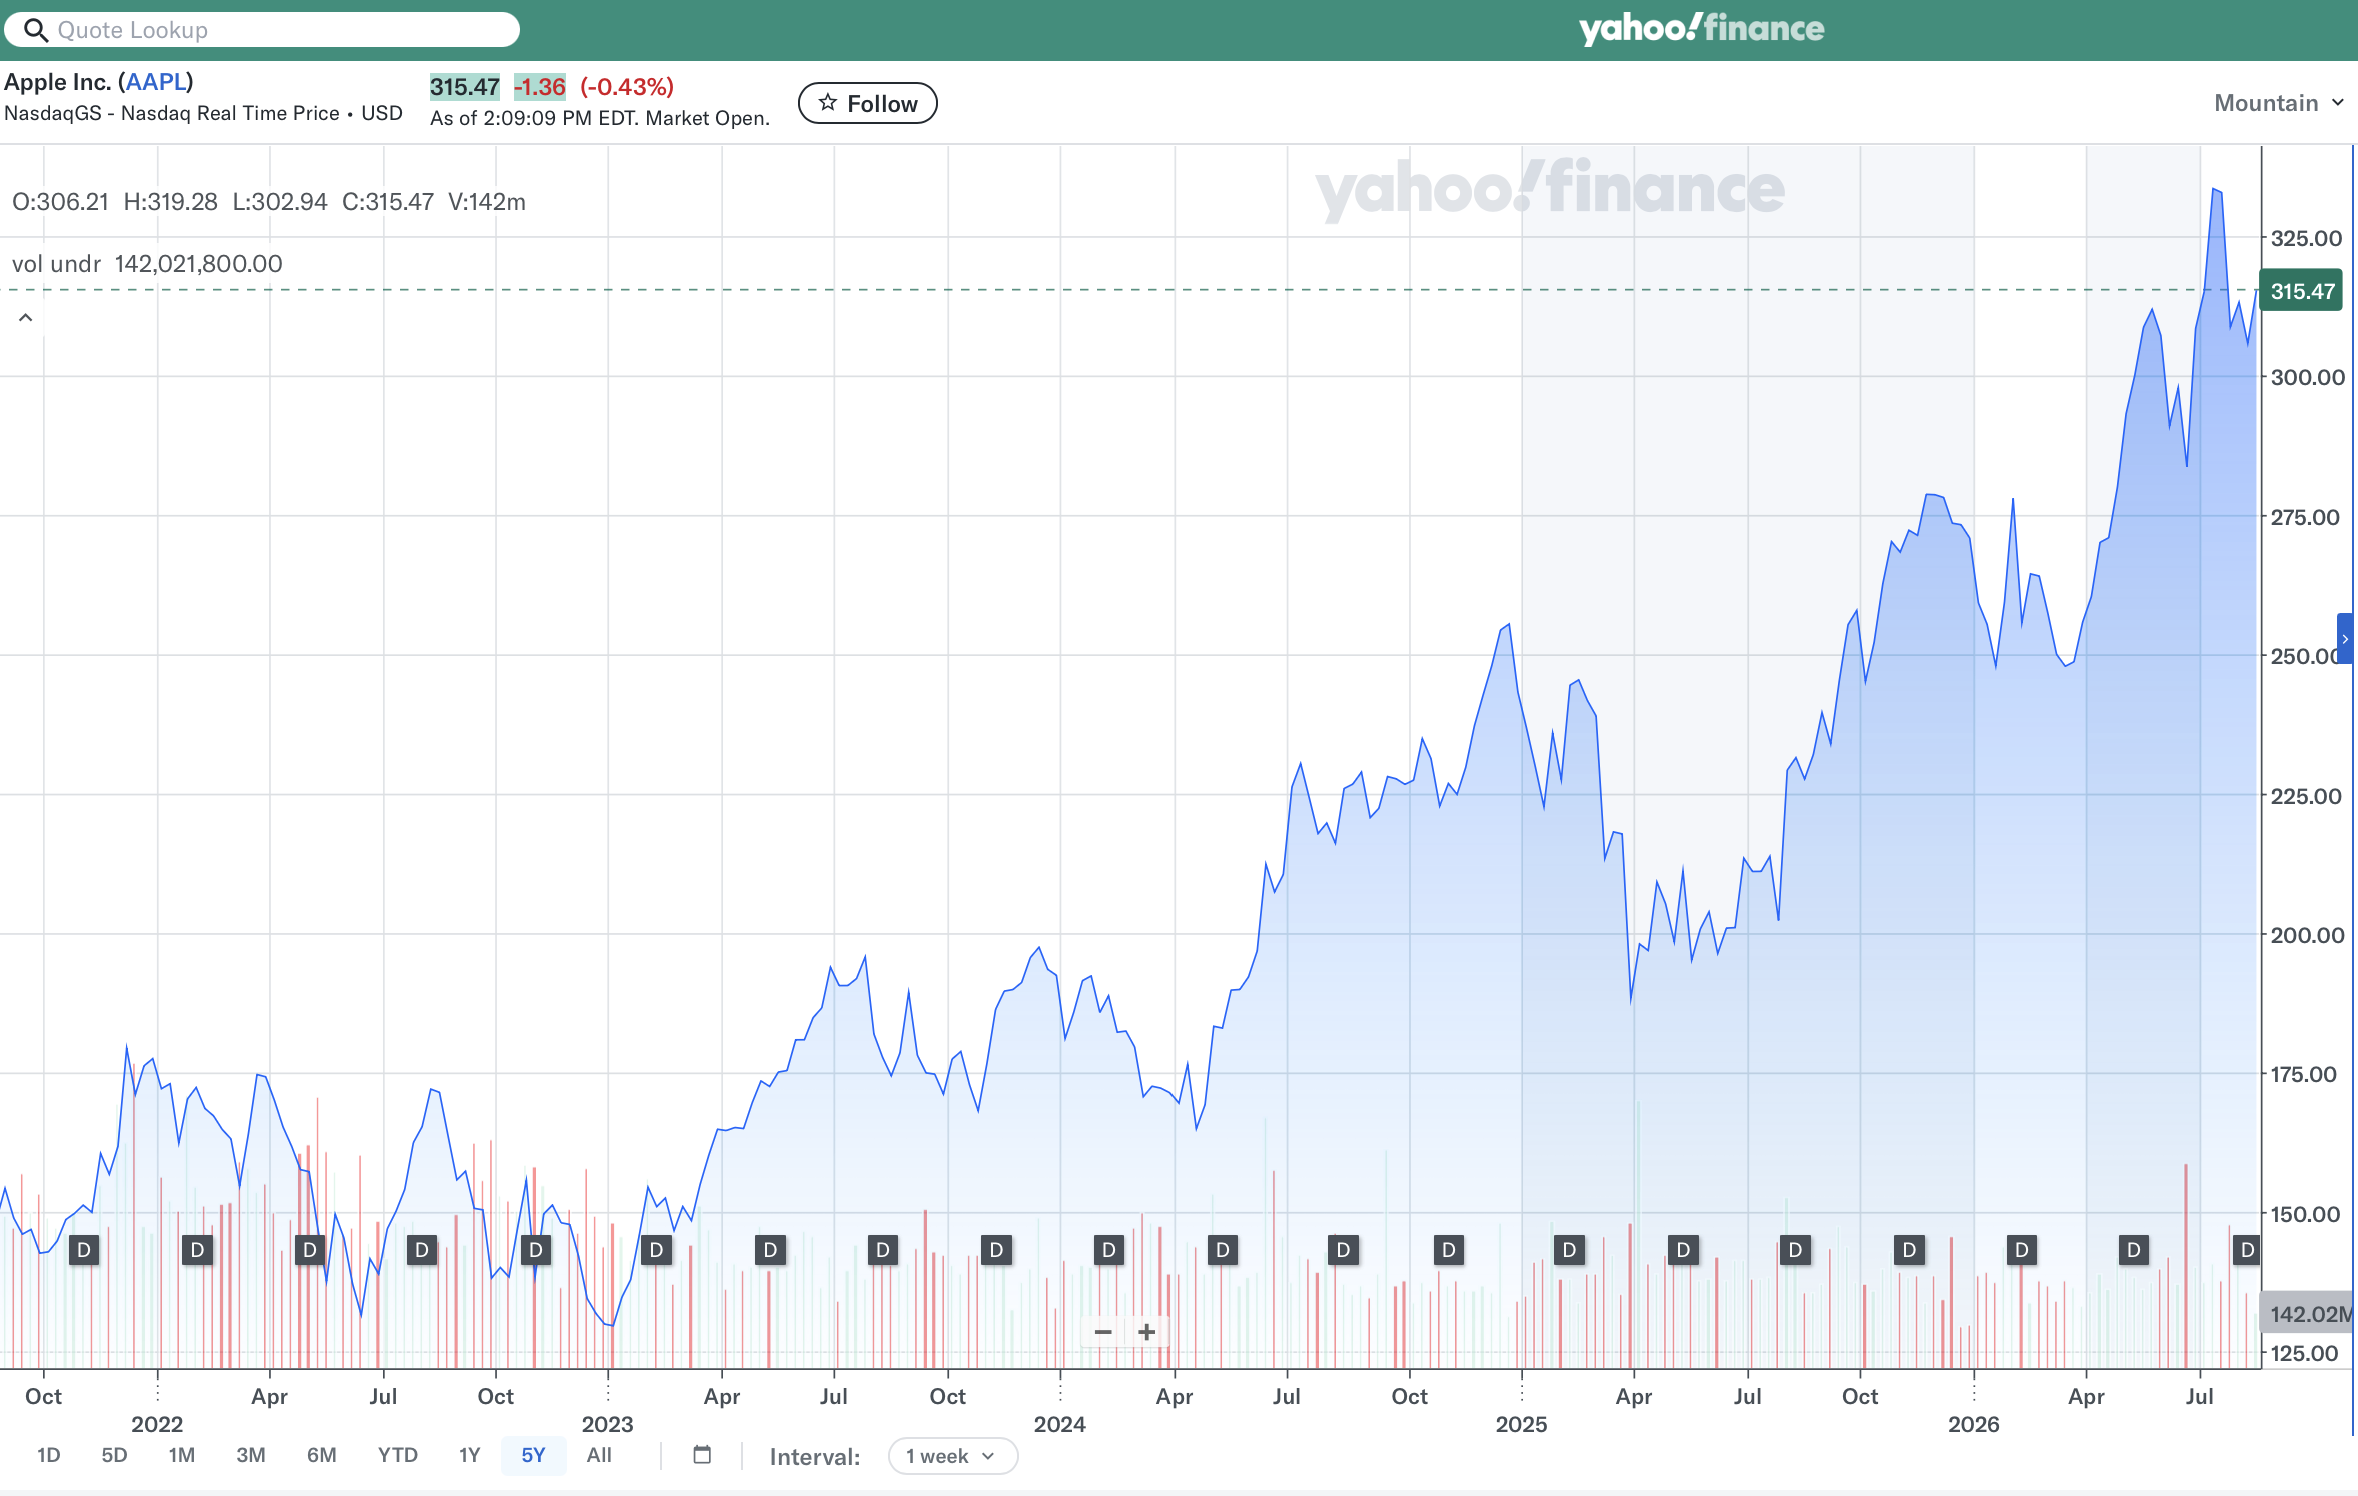Show All available history range

(x=599, y=1455)
